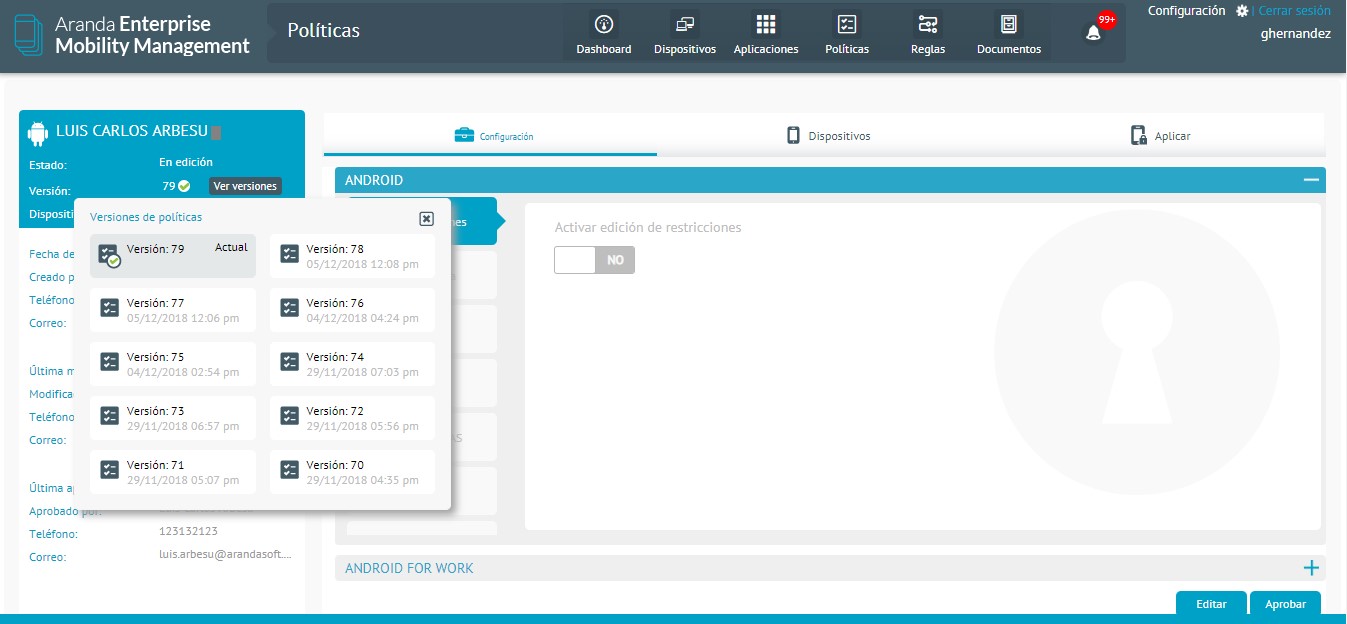Collapse the ANDROID section

coord(1310,180)
